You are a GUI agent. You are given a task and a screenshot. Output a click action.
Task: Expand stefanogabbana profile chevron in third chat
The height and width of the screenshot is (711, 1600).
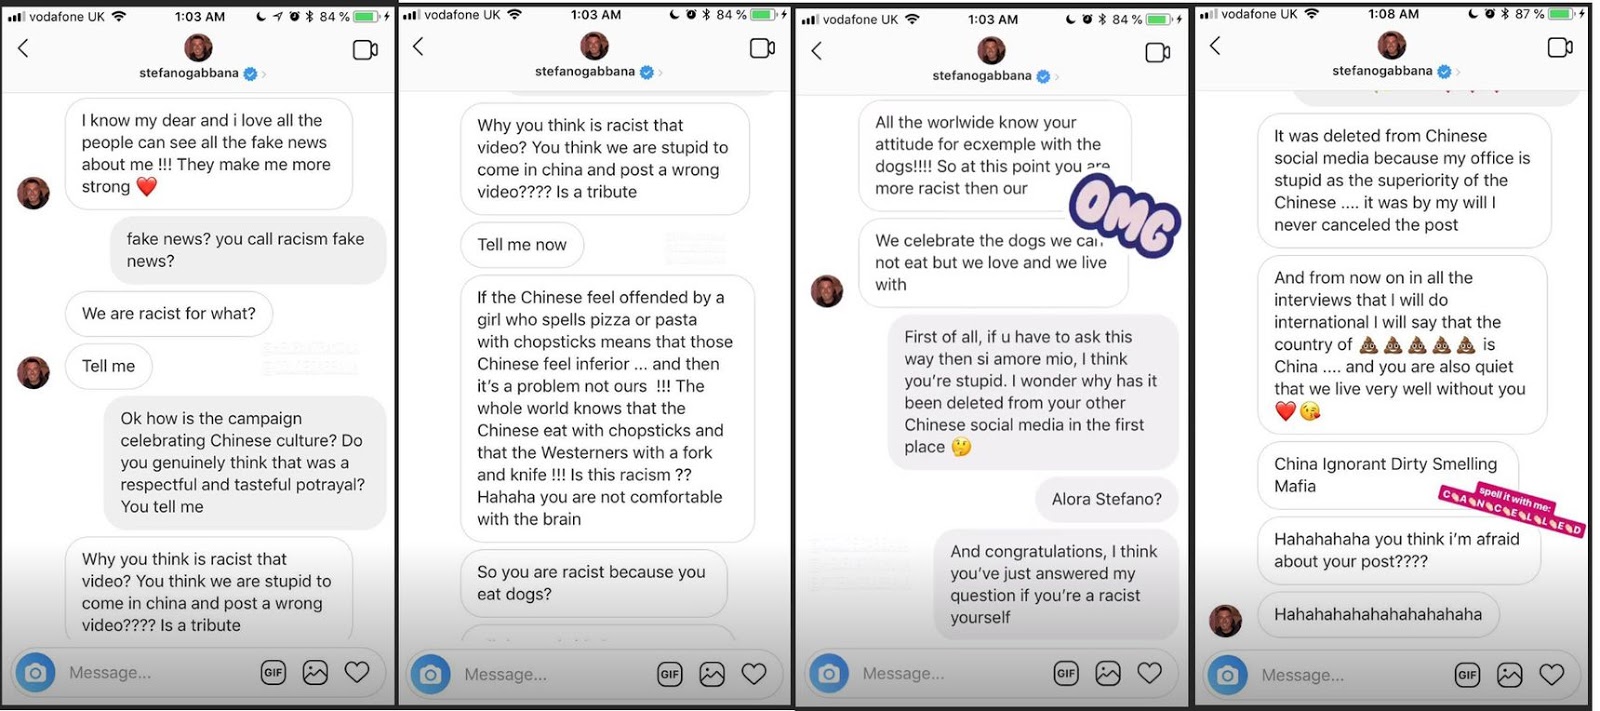click(1057, 76)
